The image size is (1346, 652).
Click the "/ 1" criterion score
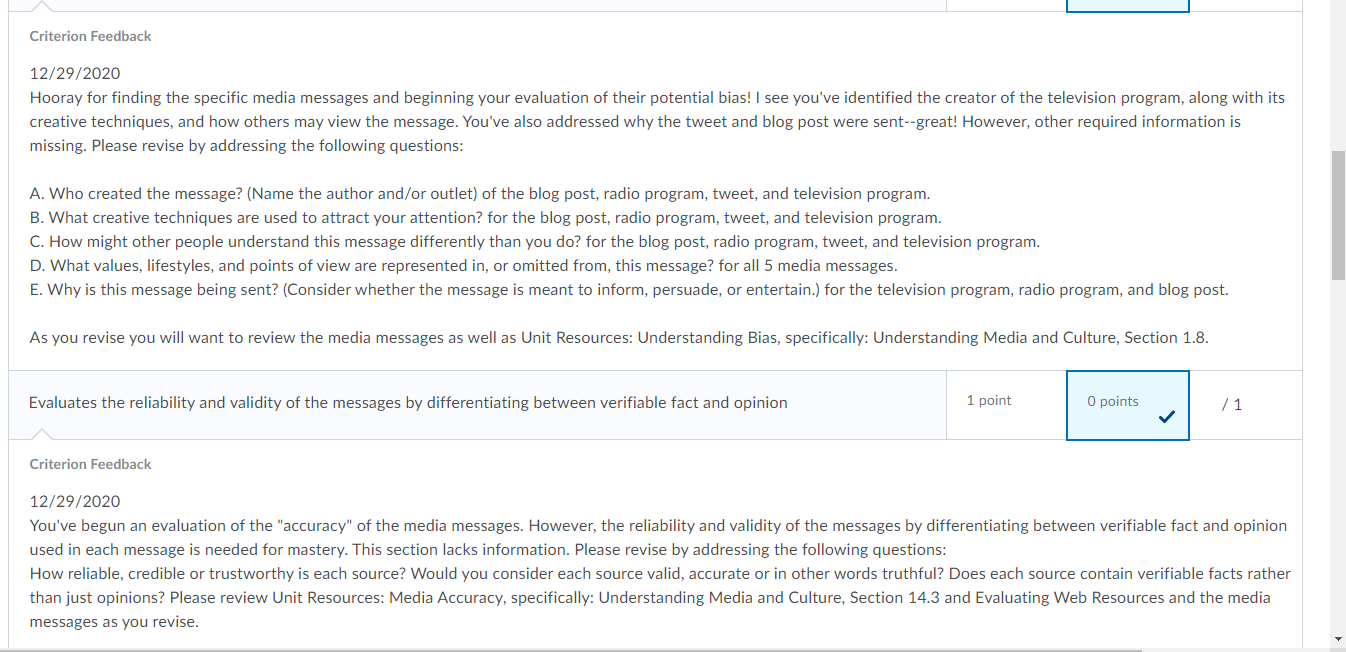pyautogui.click(x=1232, y=404)
